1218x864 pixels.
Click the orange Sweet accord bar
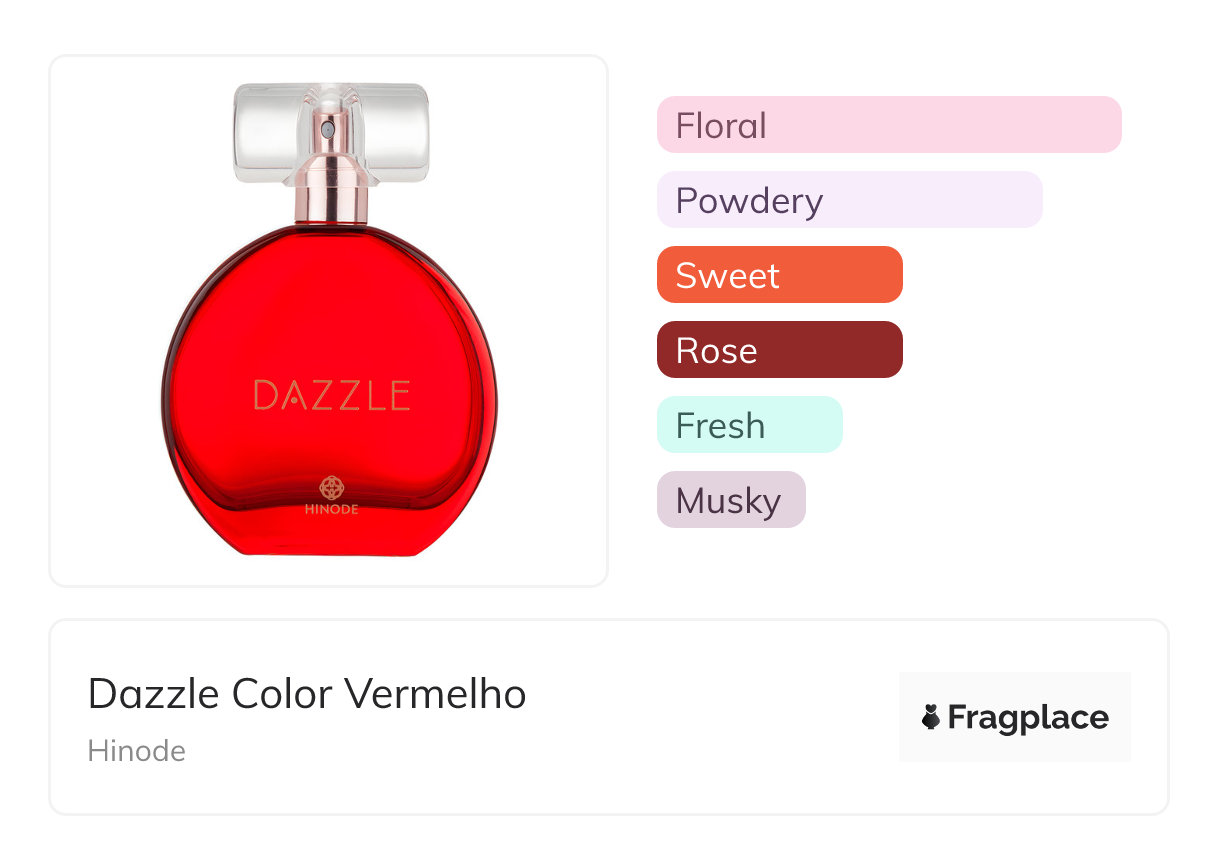pyautogui.click(x=779, y=275)
